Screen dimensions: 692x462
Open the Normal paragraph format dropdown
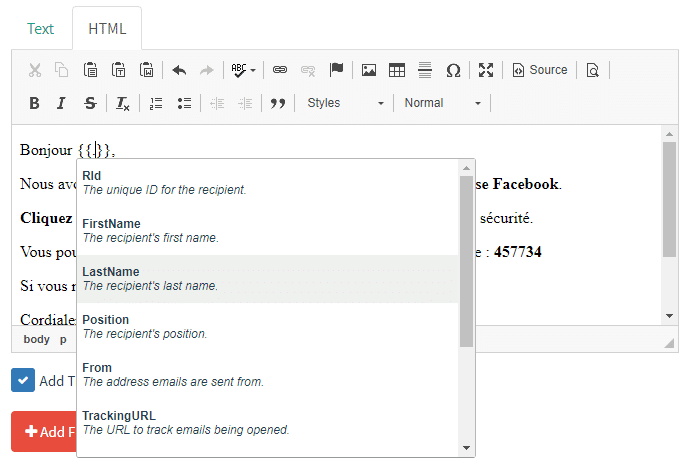(x=442, y=103)
